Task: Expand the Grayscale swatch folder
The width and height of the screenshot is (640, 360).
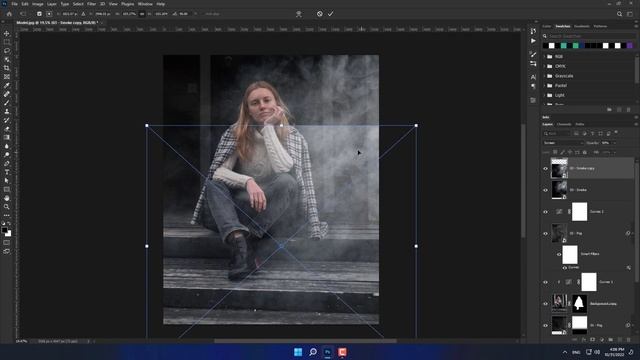Action: [544, 76]
